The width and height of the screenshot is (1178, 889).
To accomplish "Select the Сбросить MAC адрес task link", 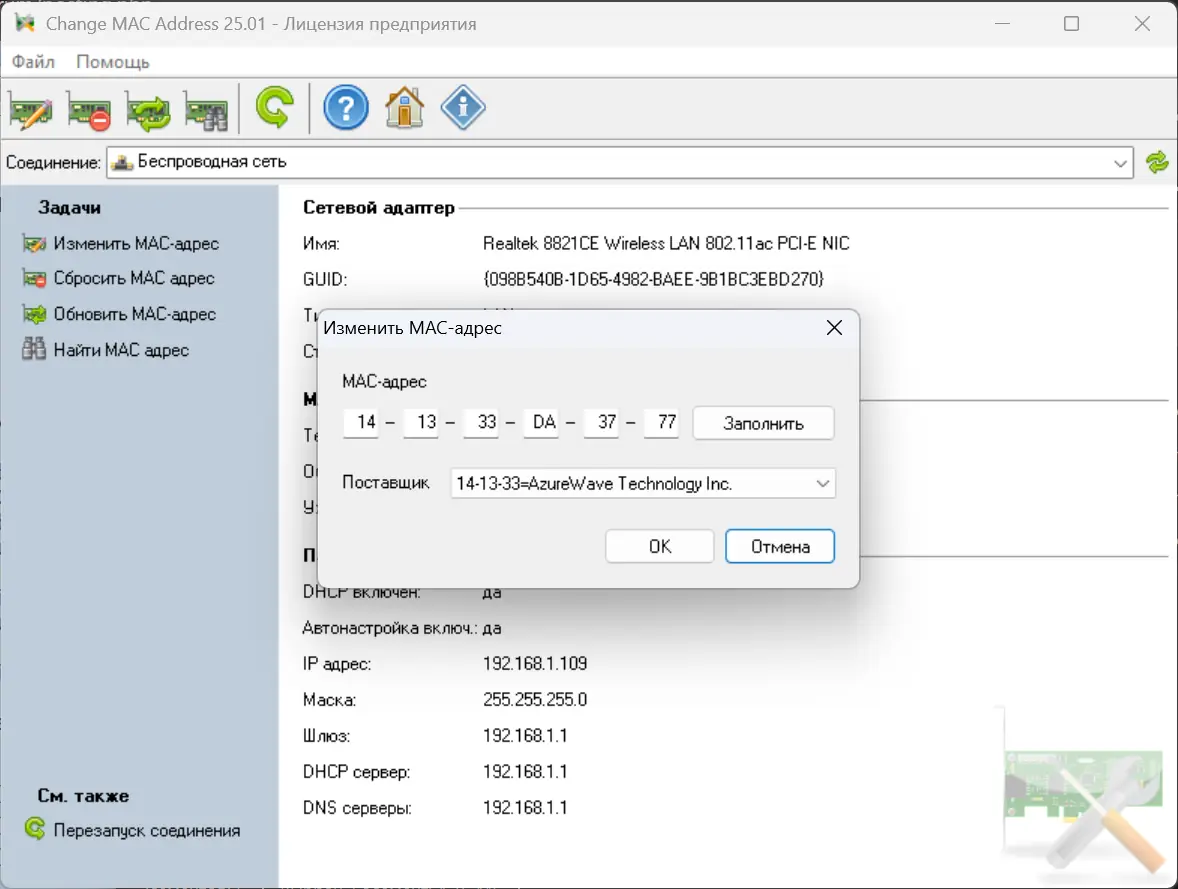I will [134, 278].
